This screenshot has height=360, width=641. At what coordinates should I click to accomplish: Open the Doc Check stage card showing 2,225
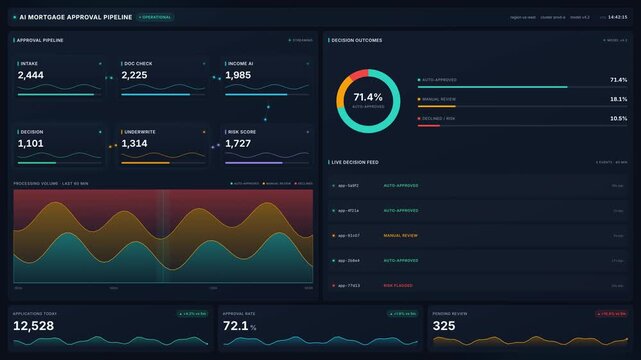[163, 77]
